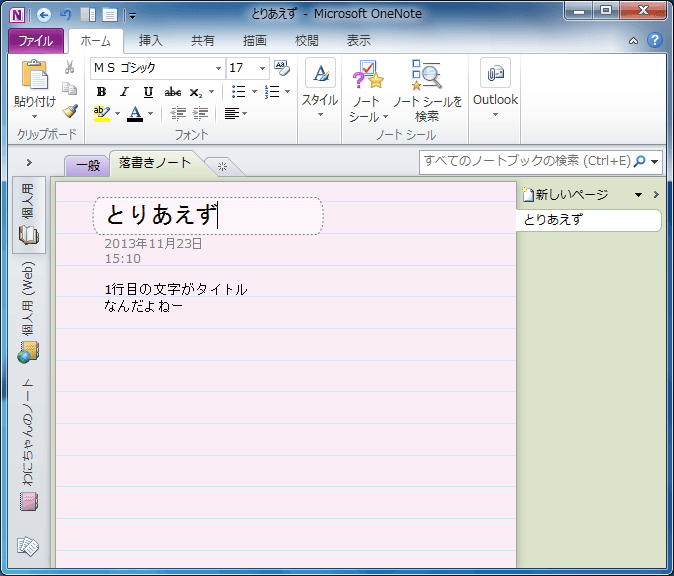This screenshot has width=674, height=576.
Task: Click the Back arrow in quick access toolbar
Action: tap(44, 15)
